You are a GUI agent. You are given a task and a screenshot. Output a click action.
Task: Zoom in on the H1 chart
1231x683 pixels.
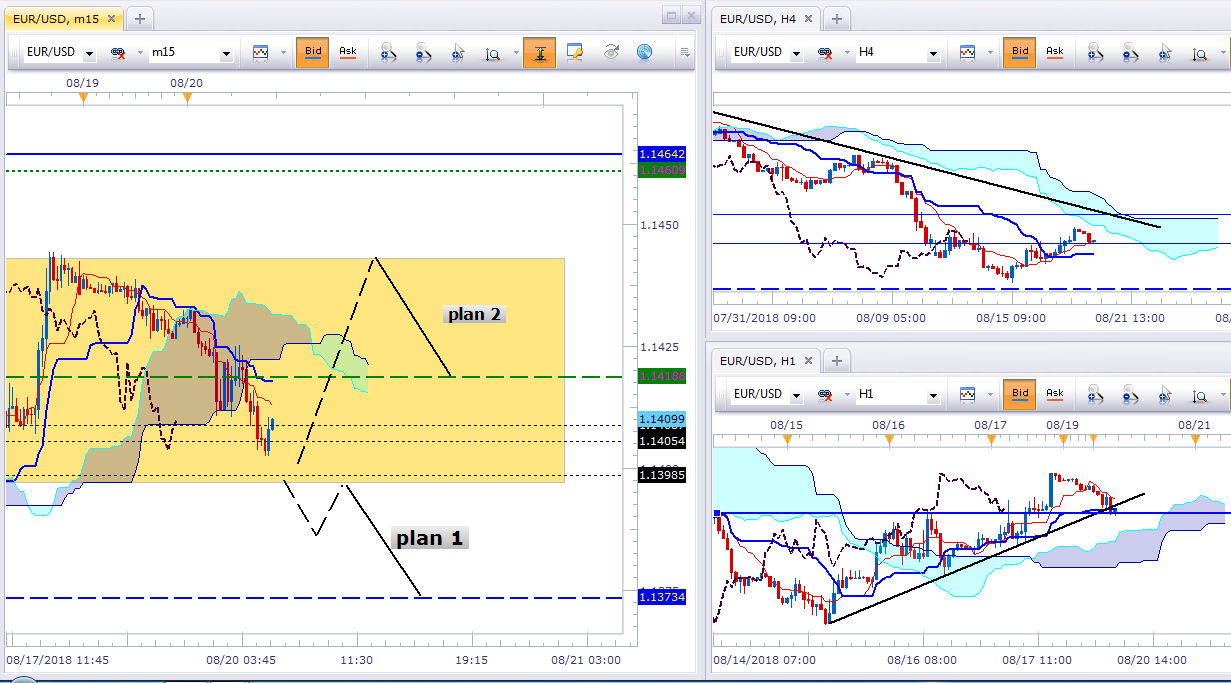pos(1095,395)
